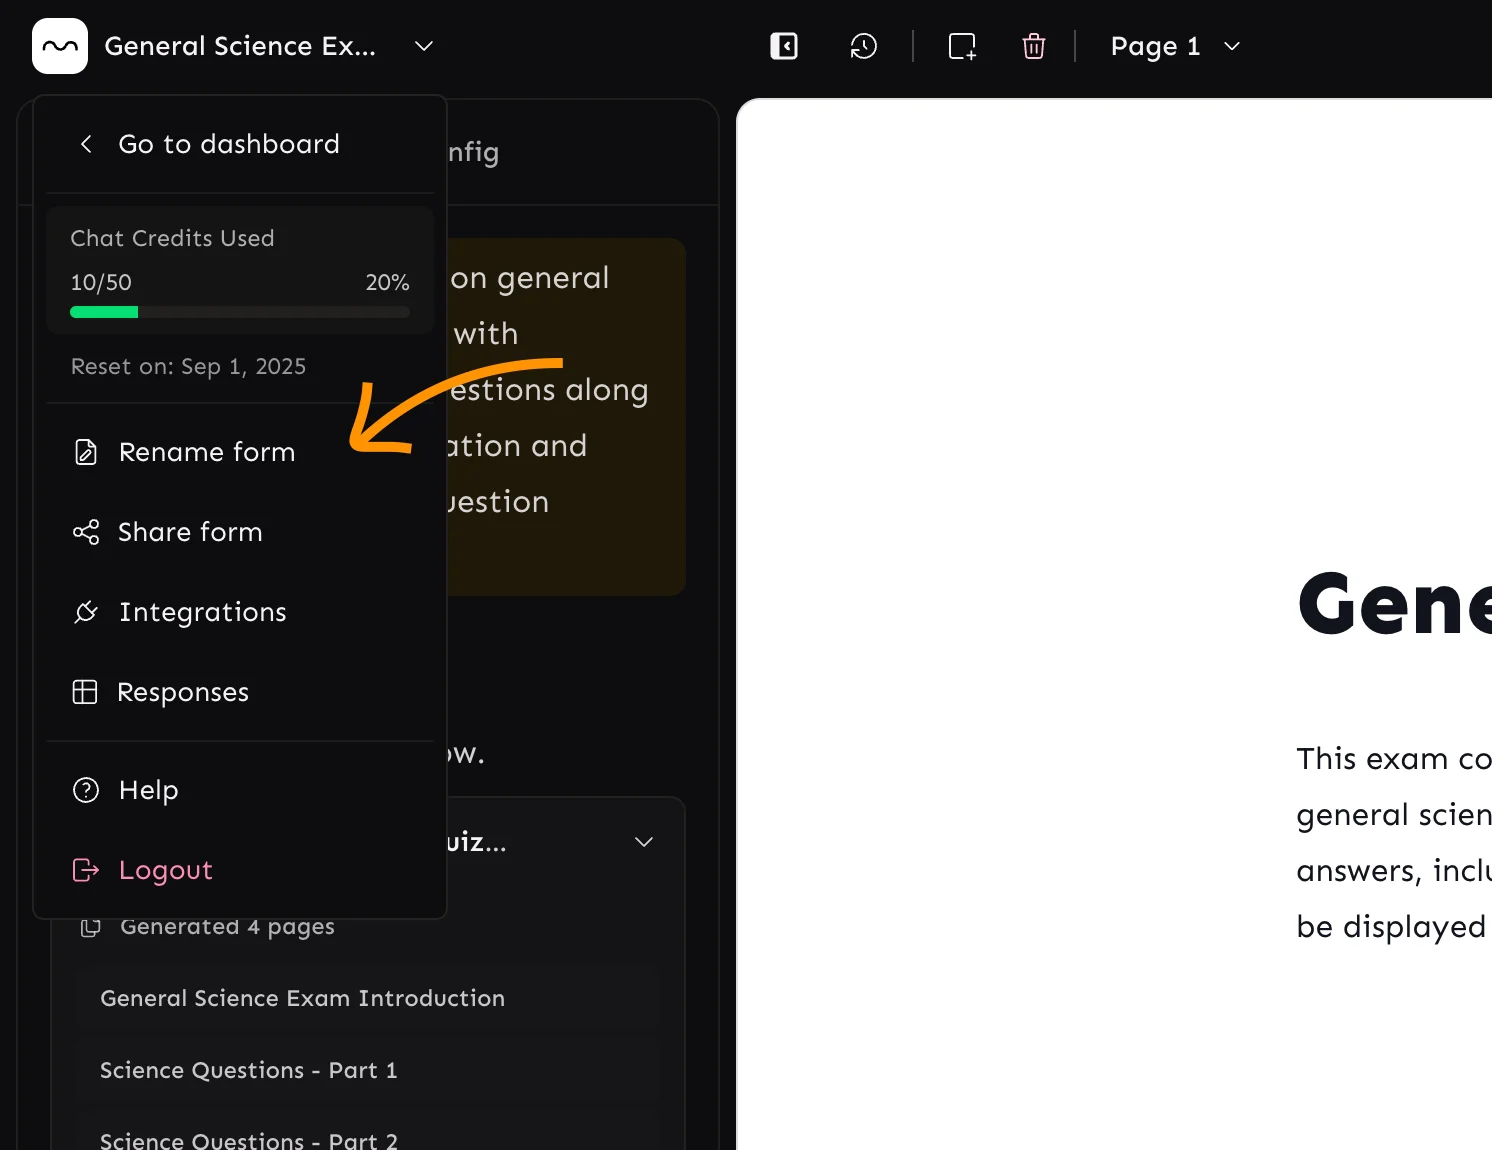Choose Integrations from the menu
The height and width of the screenshot is (1150, 1492).
[203, 612]
